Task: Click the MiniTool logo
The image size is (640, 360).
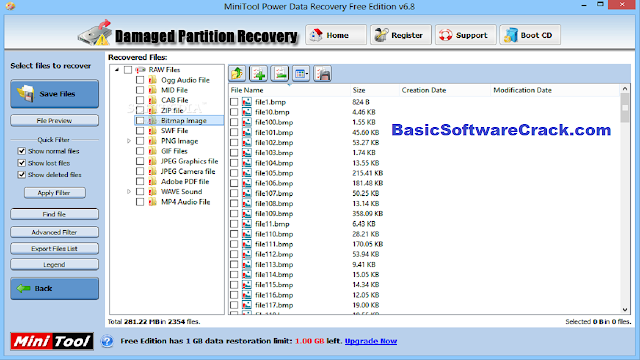Action: pos(52,341)
